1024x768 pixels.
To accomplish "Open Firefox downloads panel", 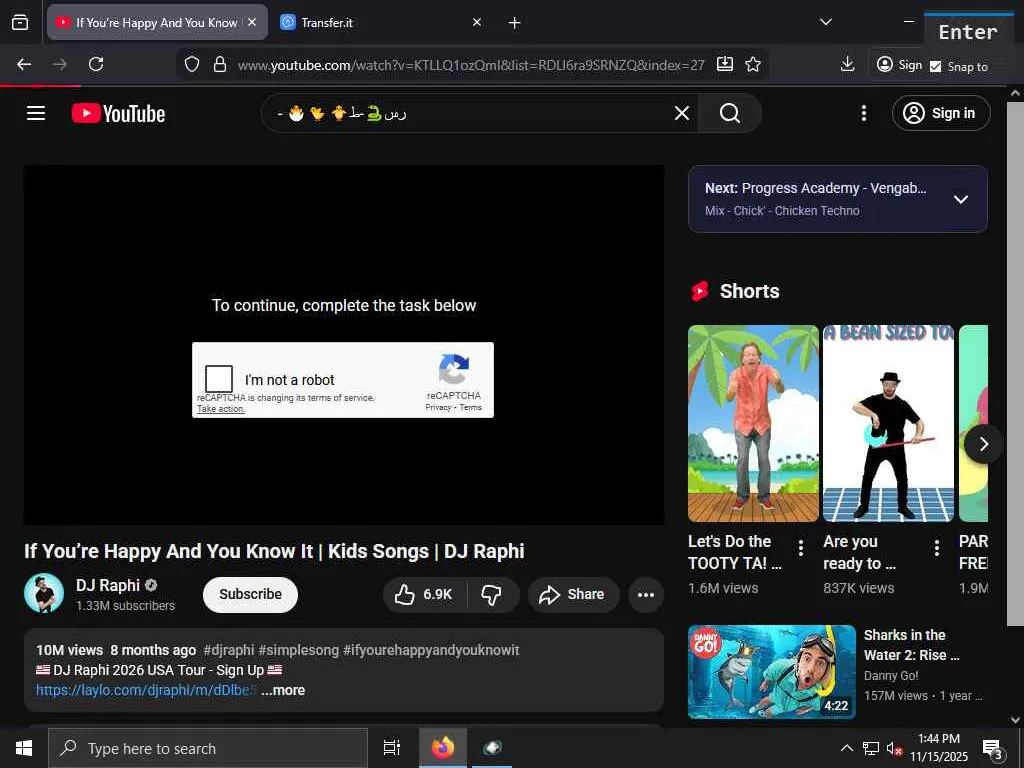I will (847, 64).
